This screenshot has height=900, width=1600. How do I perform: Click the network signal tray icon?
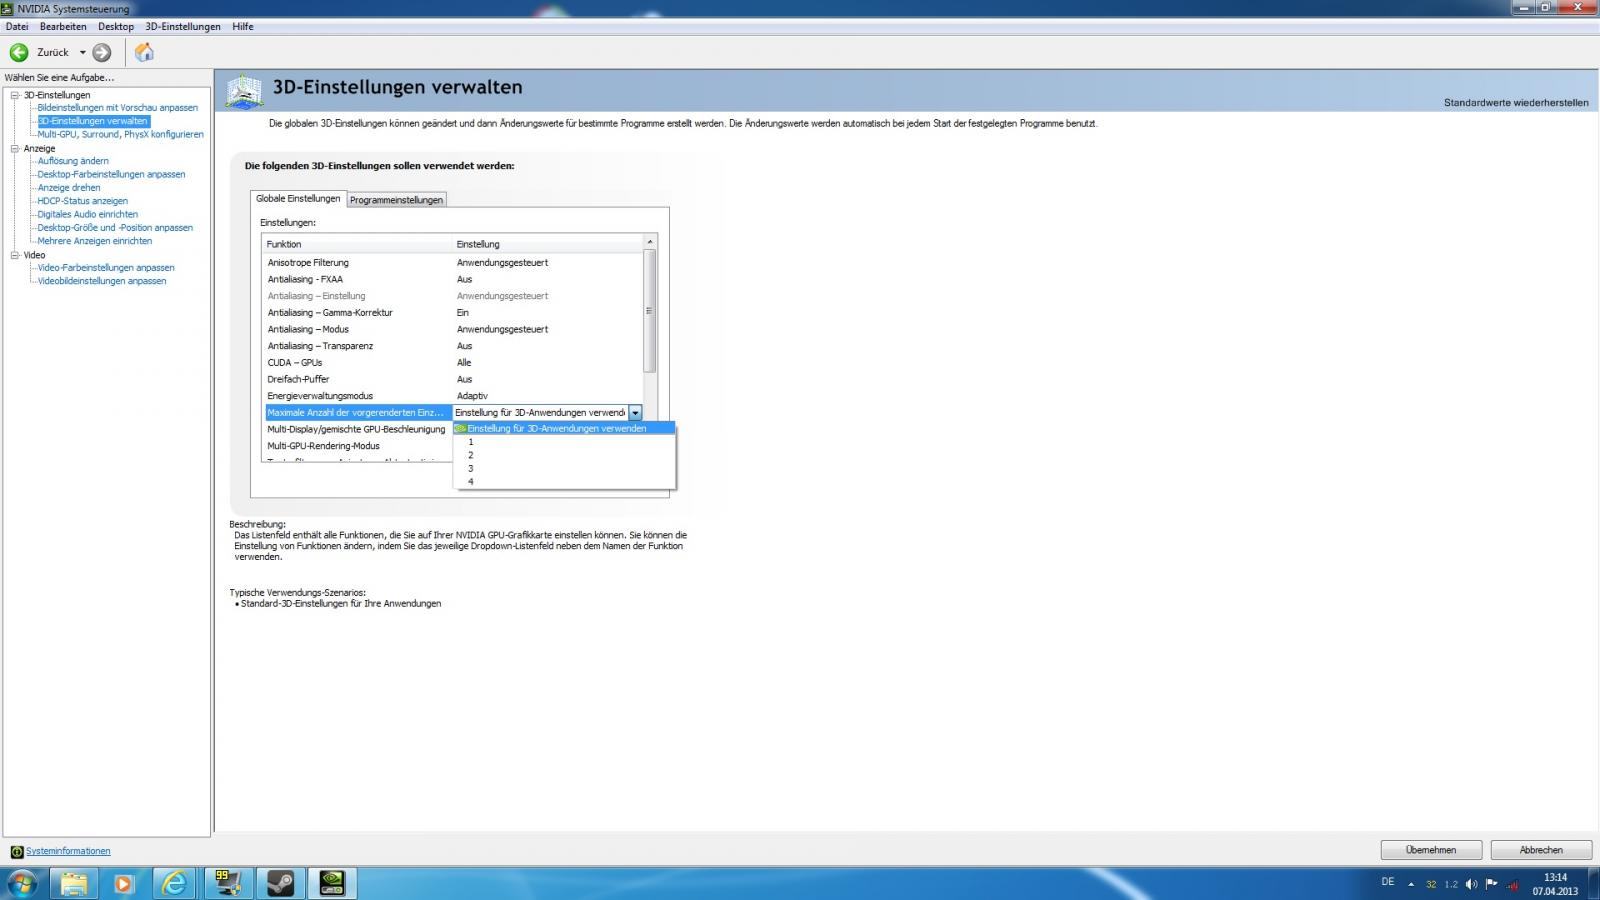click(1513, 884)
